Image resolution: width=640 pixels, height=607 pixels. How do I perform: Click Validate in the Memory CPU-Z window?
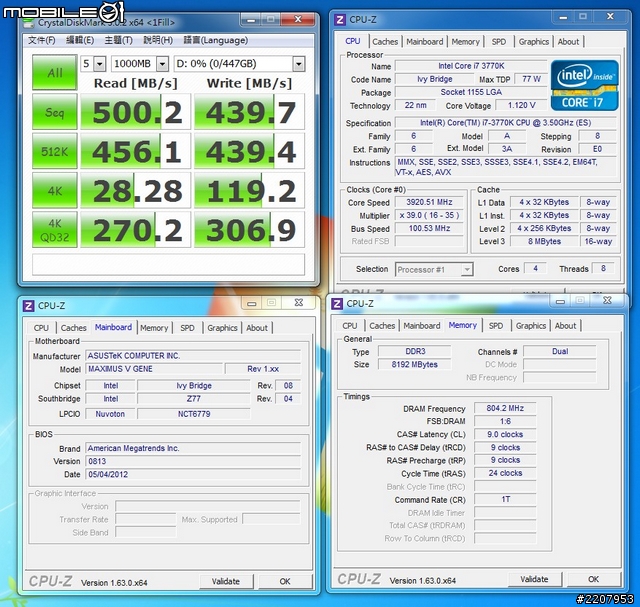pos(534,579)
